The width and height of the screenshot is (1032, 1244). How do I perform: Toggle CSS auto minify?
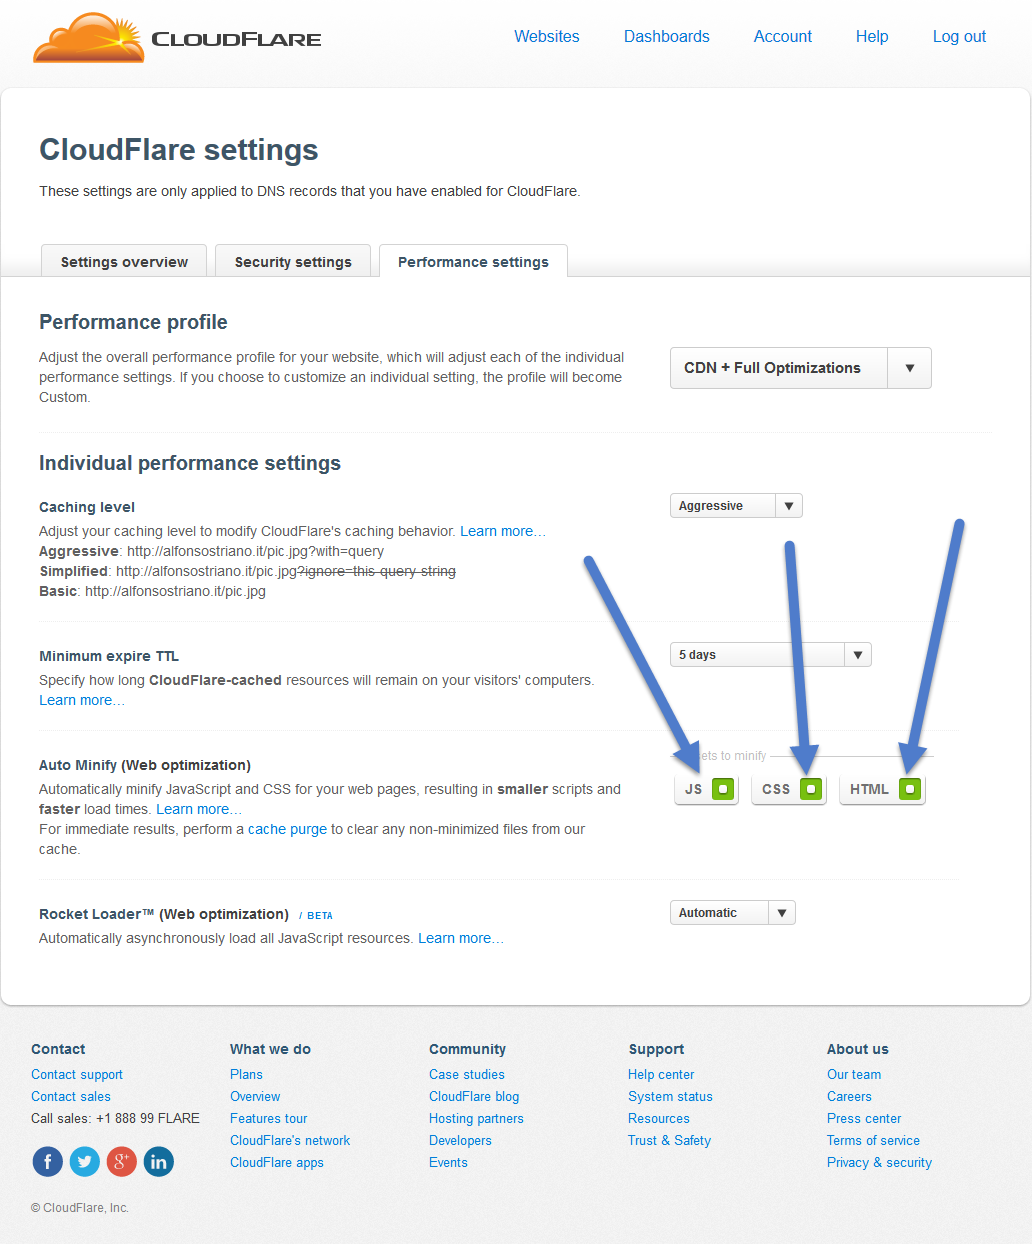coord(788,789)
